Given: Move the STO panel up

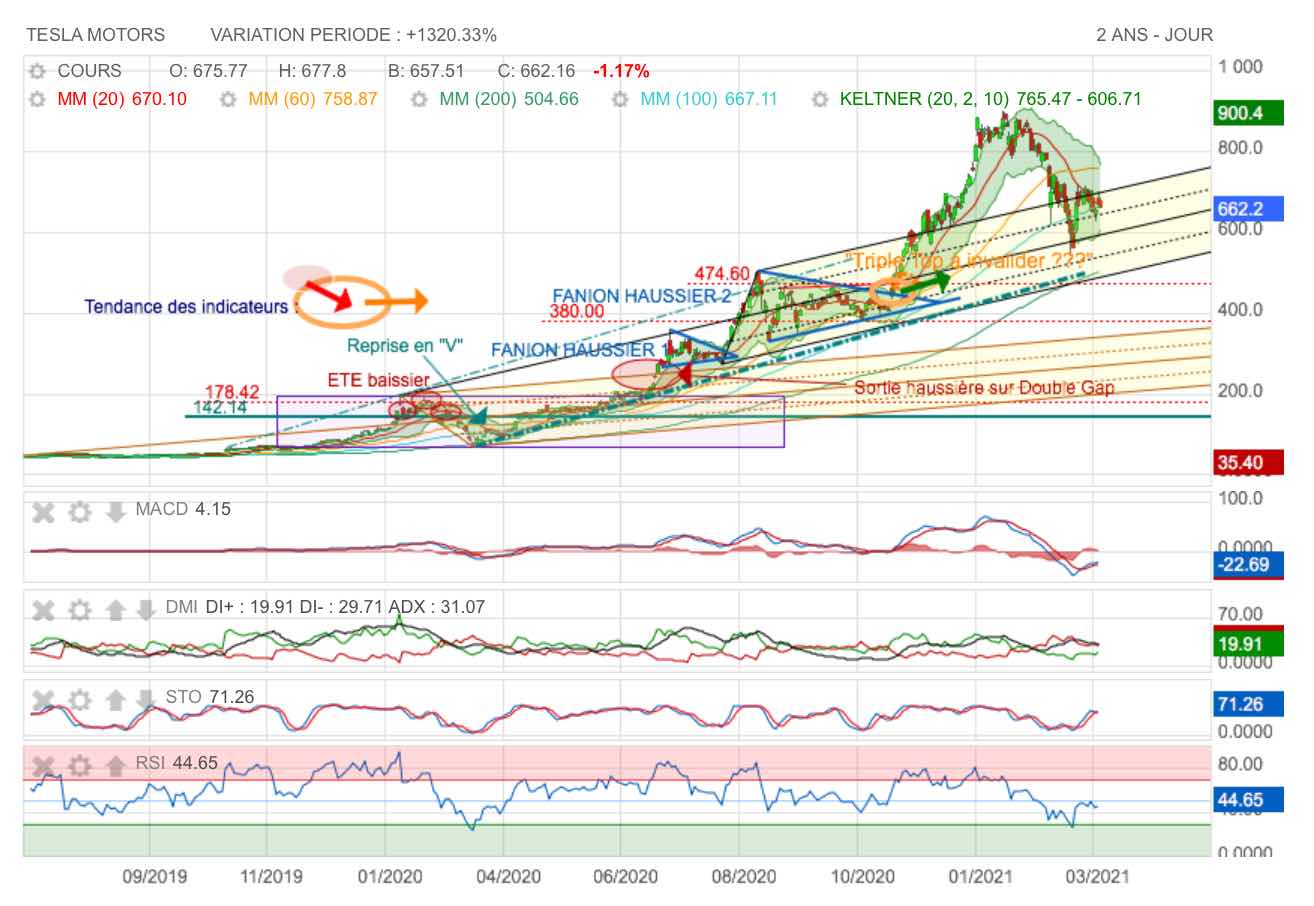Looking at the screenshot, I should coord(115,698).
